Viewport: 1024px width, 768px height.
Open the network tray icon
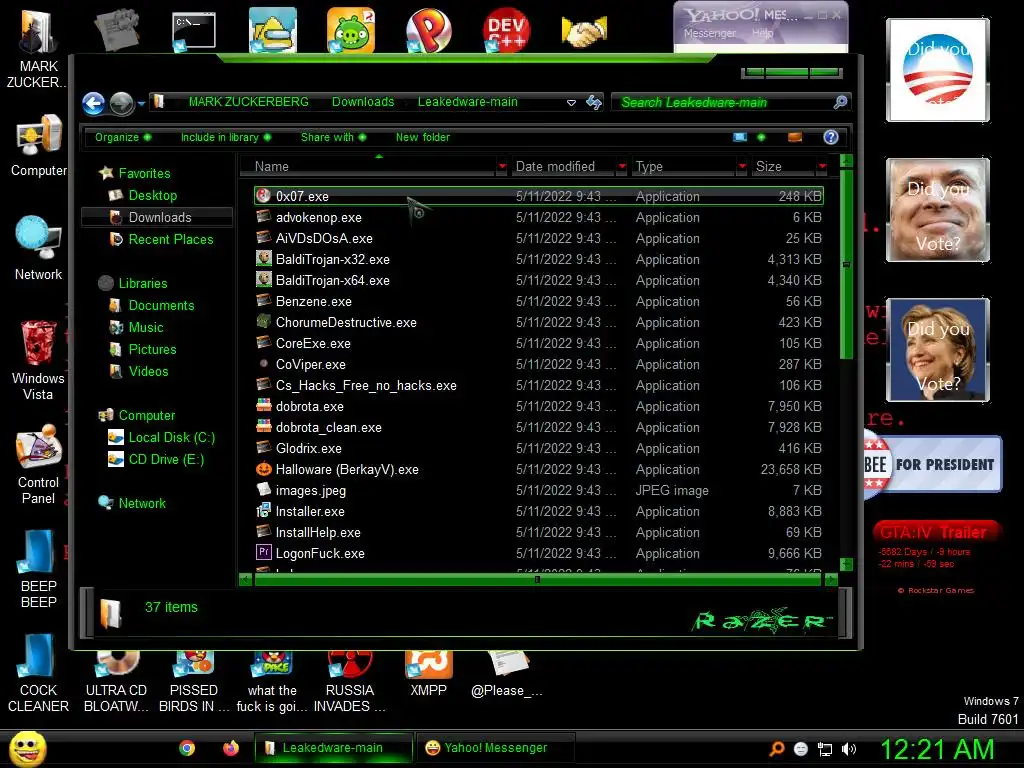[x=825, y=749]
